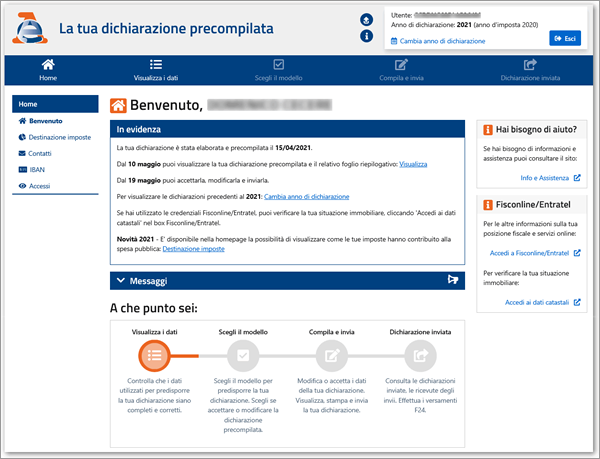The width and height of the screenshot is (600, 459).
Task: Click the pie chart icon beside Destinazione imposte
Action: tap(22, 137)
